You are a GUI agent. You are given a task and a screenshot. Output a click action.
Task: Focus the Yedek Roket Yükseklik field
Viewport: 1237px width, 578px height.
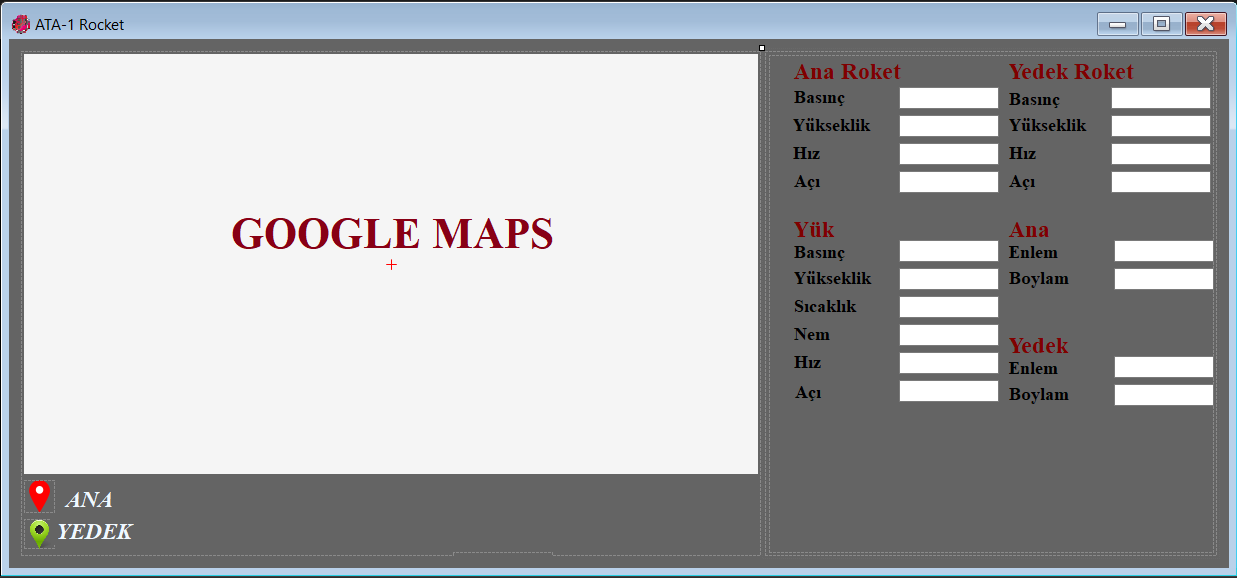pyautogui.click(x=1161, y=126)
